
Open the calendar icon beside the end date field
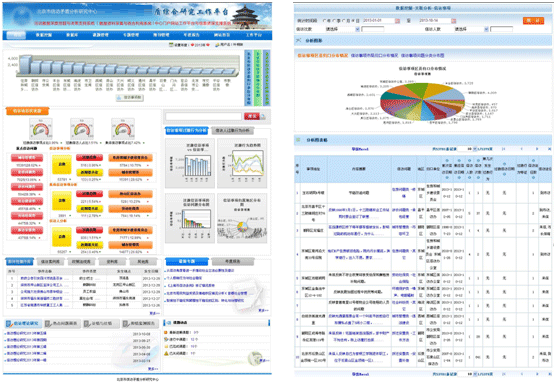(454, 21)
